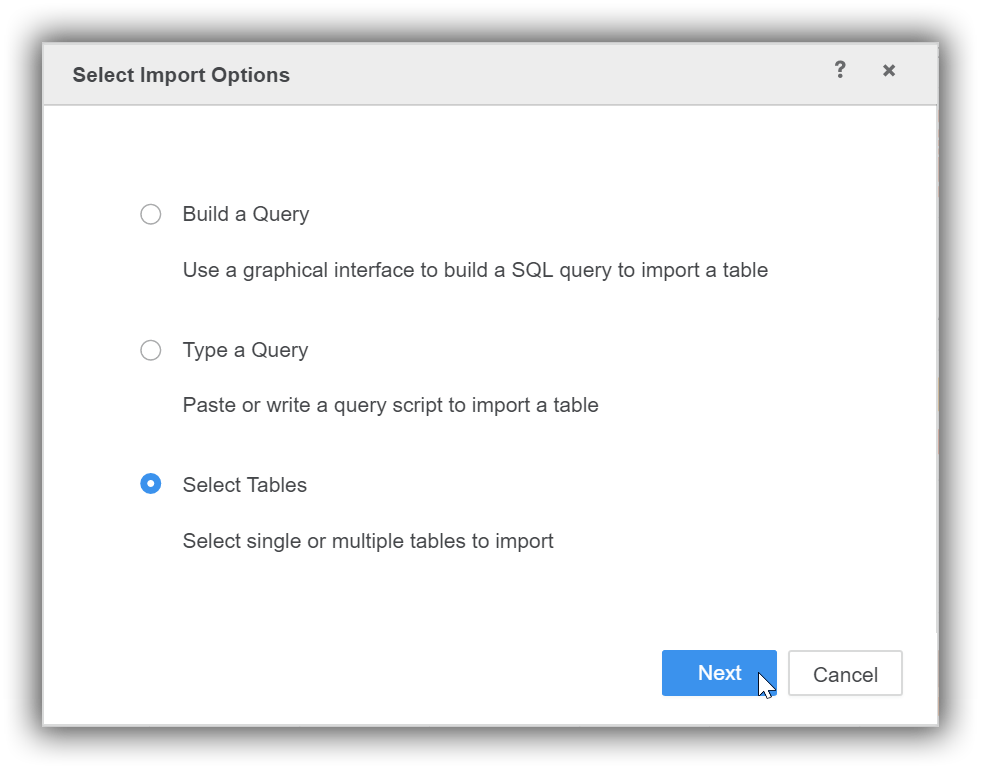The height and width of the screenshot is (769, 981).
Task: Abort the import with Cancel
Action: [845, 674]
